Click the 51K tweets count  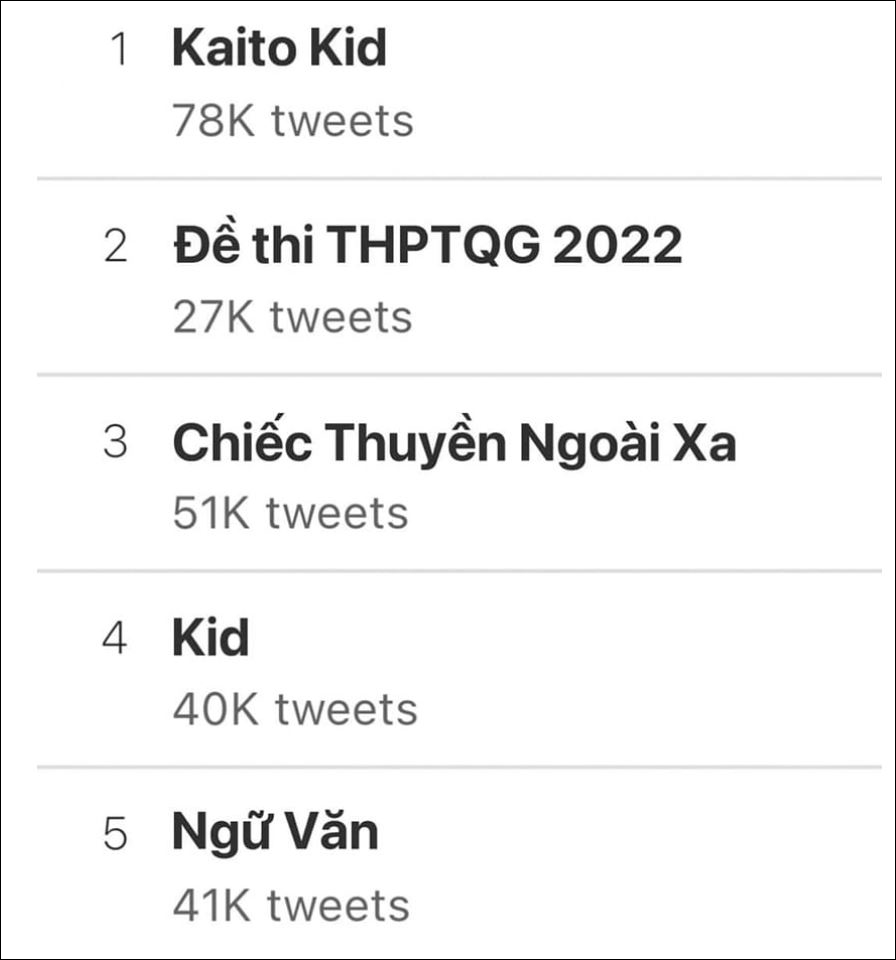coord(290,513)
